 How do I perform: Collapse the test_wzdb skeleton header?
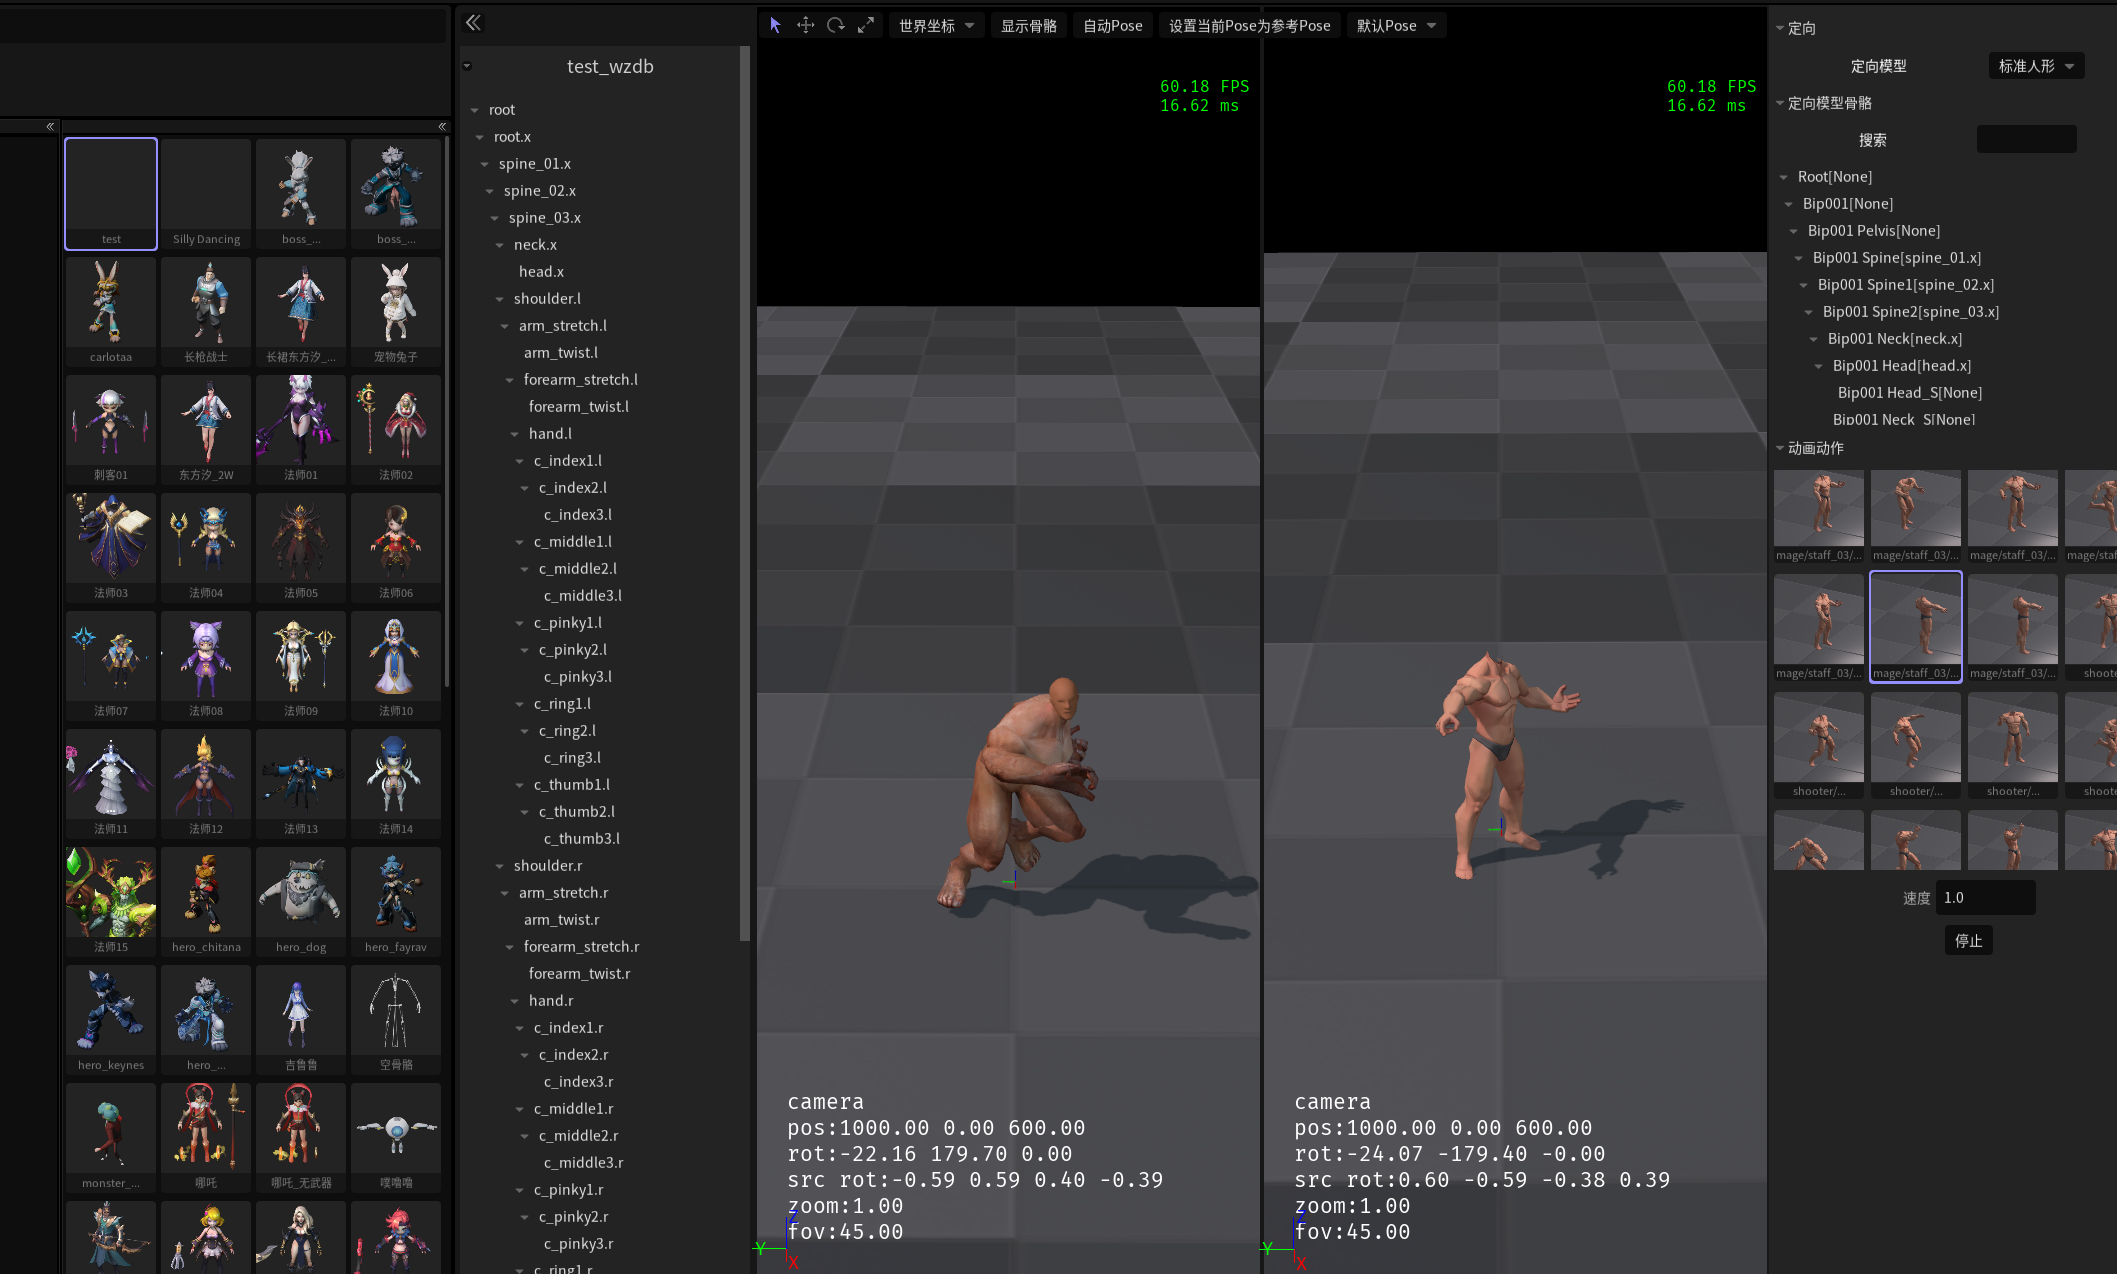467,66
